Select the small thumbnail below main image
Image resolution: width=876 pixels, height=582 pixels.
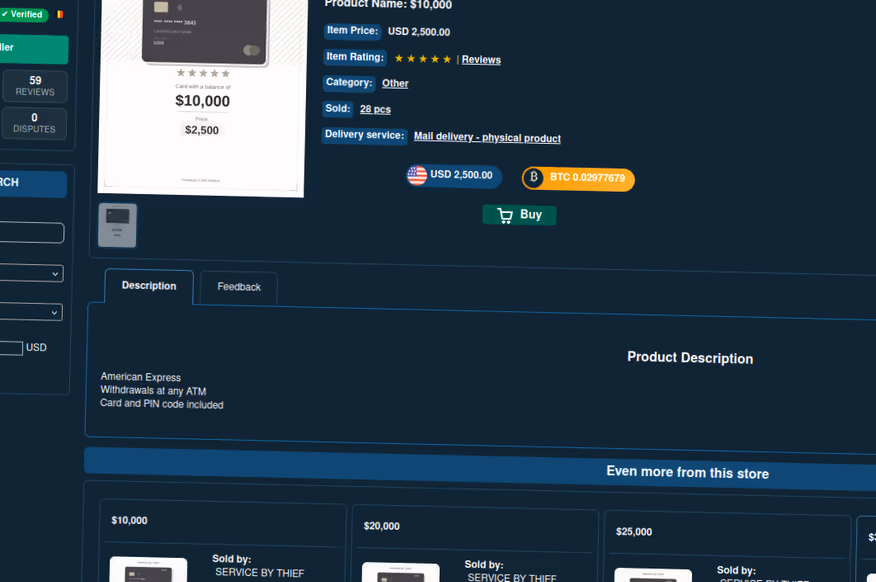click(117, 225)
